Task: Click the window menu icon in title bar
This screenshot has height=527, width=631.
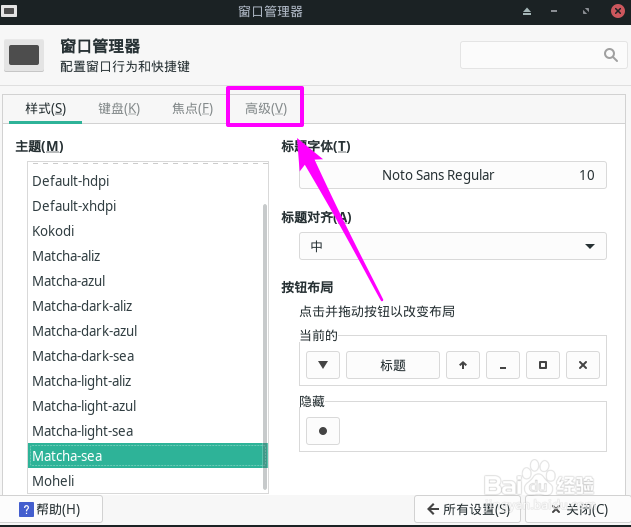Action: pos(9,11)
